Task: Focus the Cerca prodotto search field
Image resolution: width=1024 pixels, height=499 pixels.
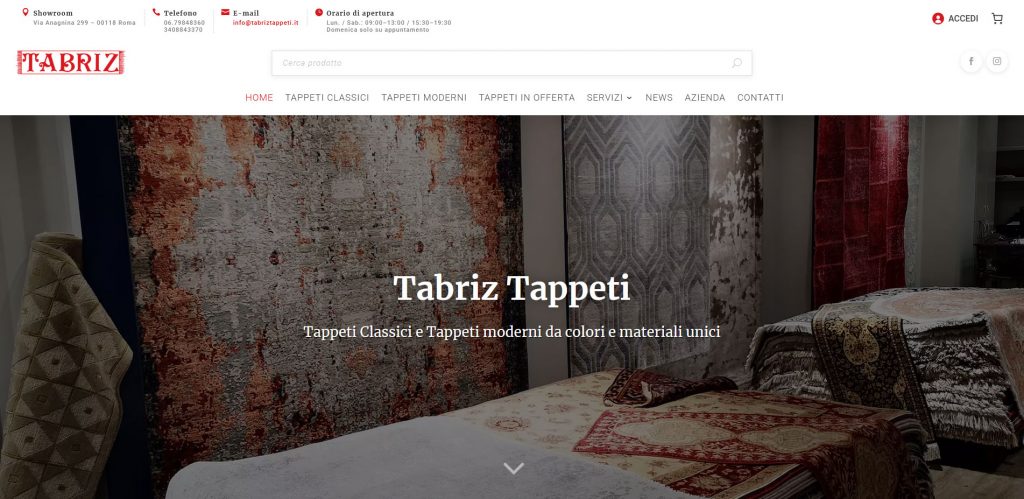Action: (x=511, y=63)
